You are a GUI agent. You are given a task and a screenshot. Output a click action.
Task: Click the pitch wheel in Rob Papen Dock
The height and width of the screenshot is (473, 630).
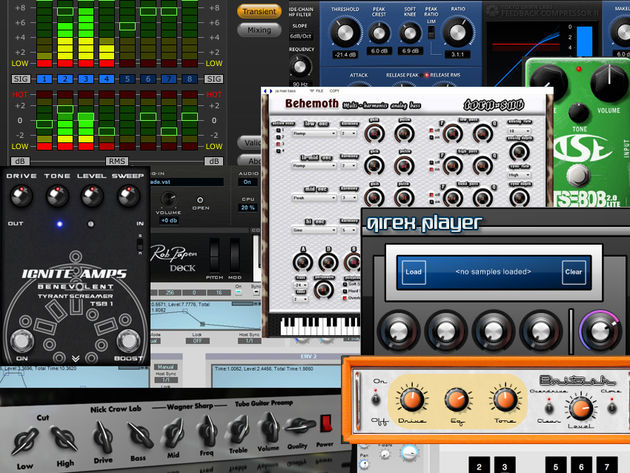(x=215, y=256)
